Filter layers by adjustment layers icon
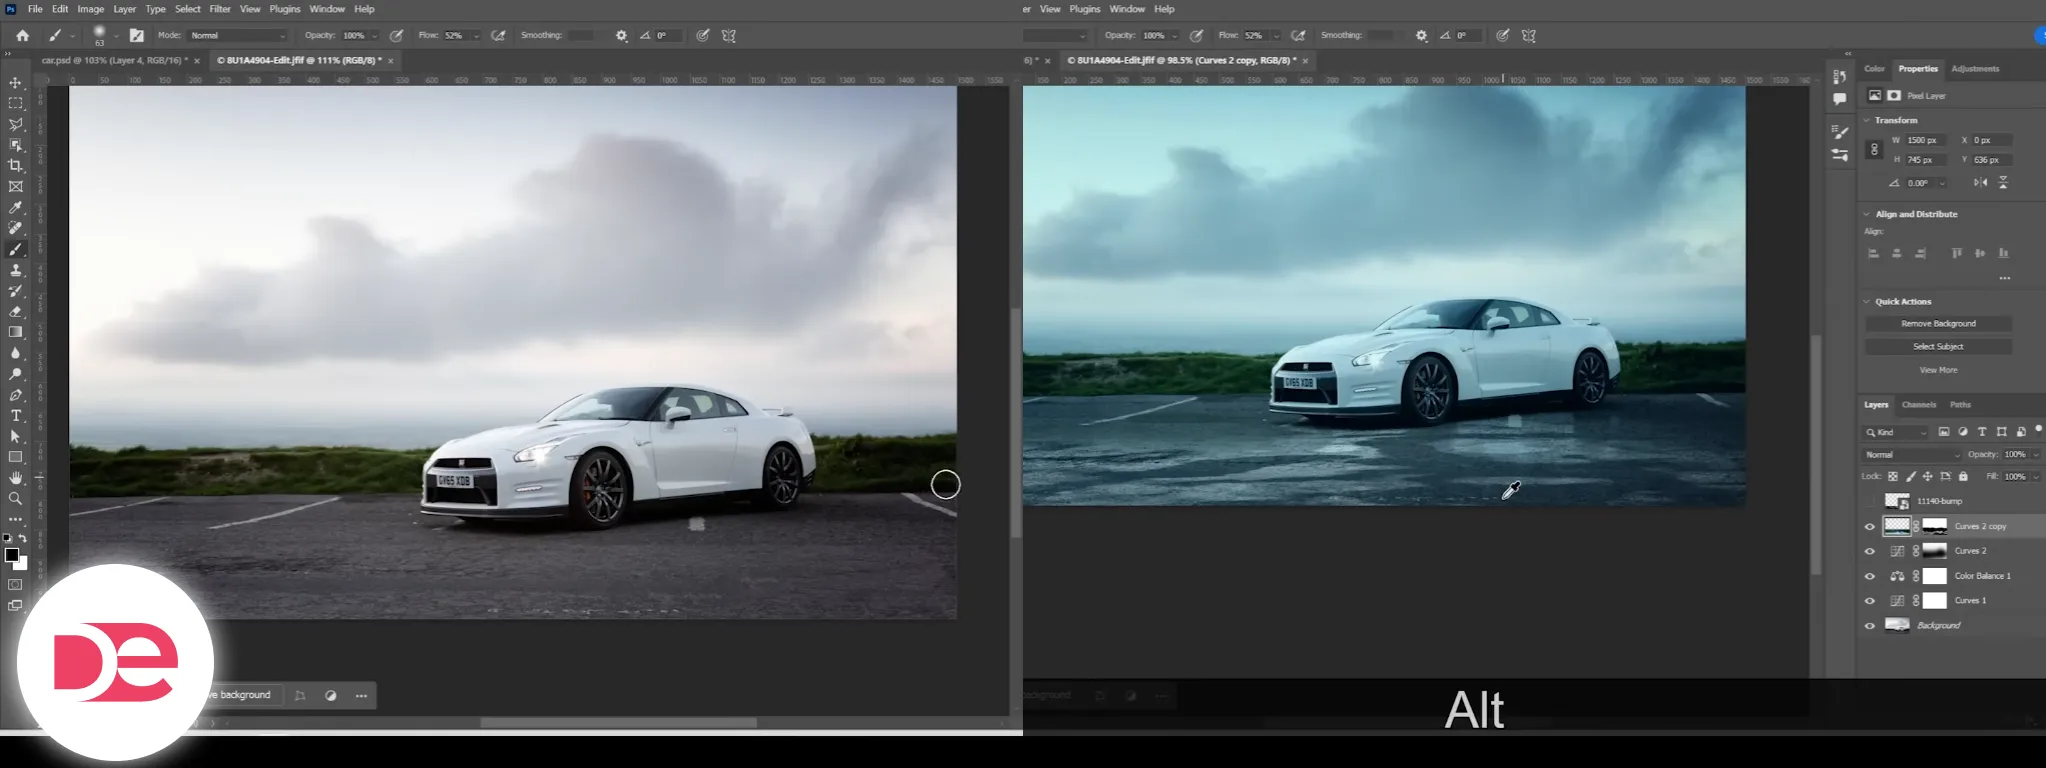Screen dimensions: 2046x768 (x=1963, y=432)
